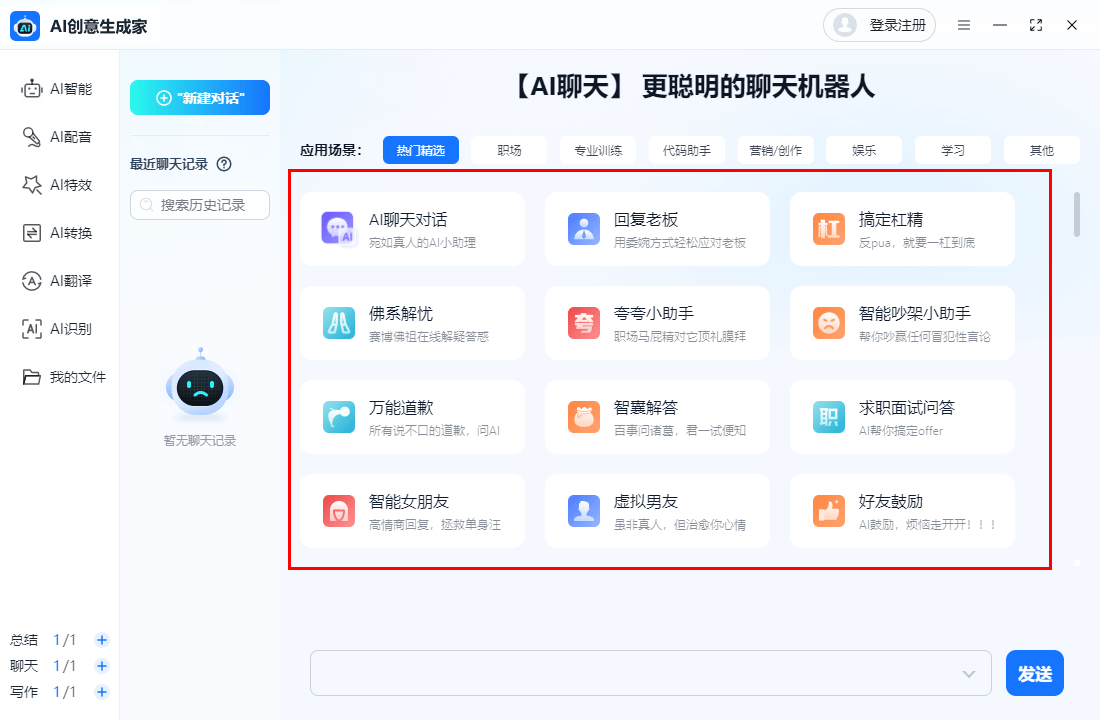
Task: Open the AI识别 recognition tool
Action: (x=58, y=329)
